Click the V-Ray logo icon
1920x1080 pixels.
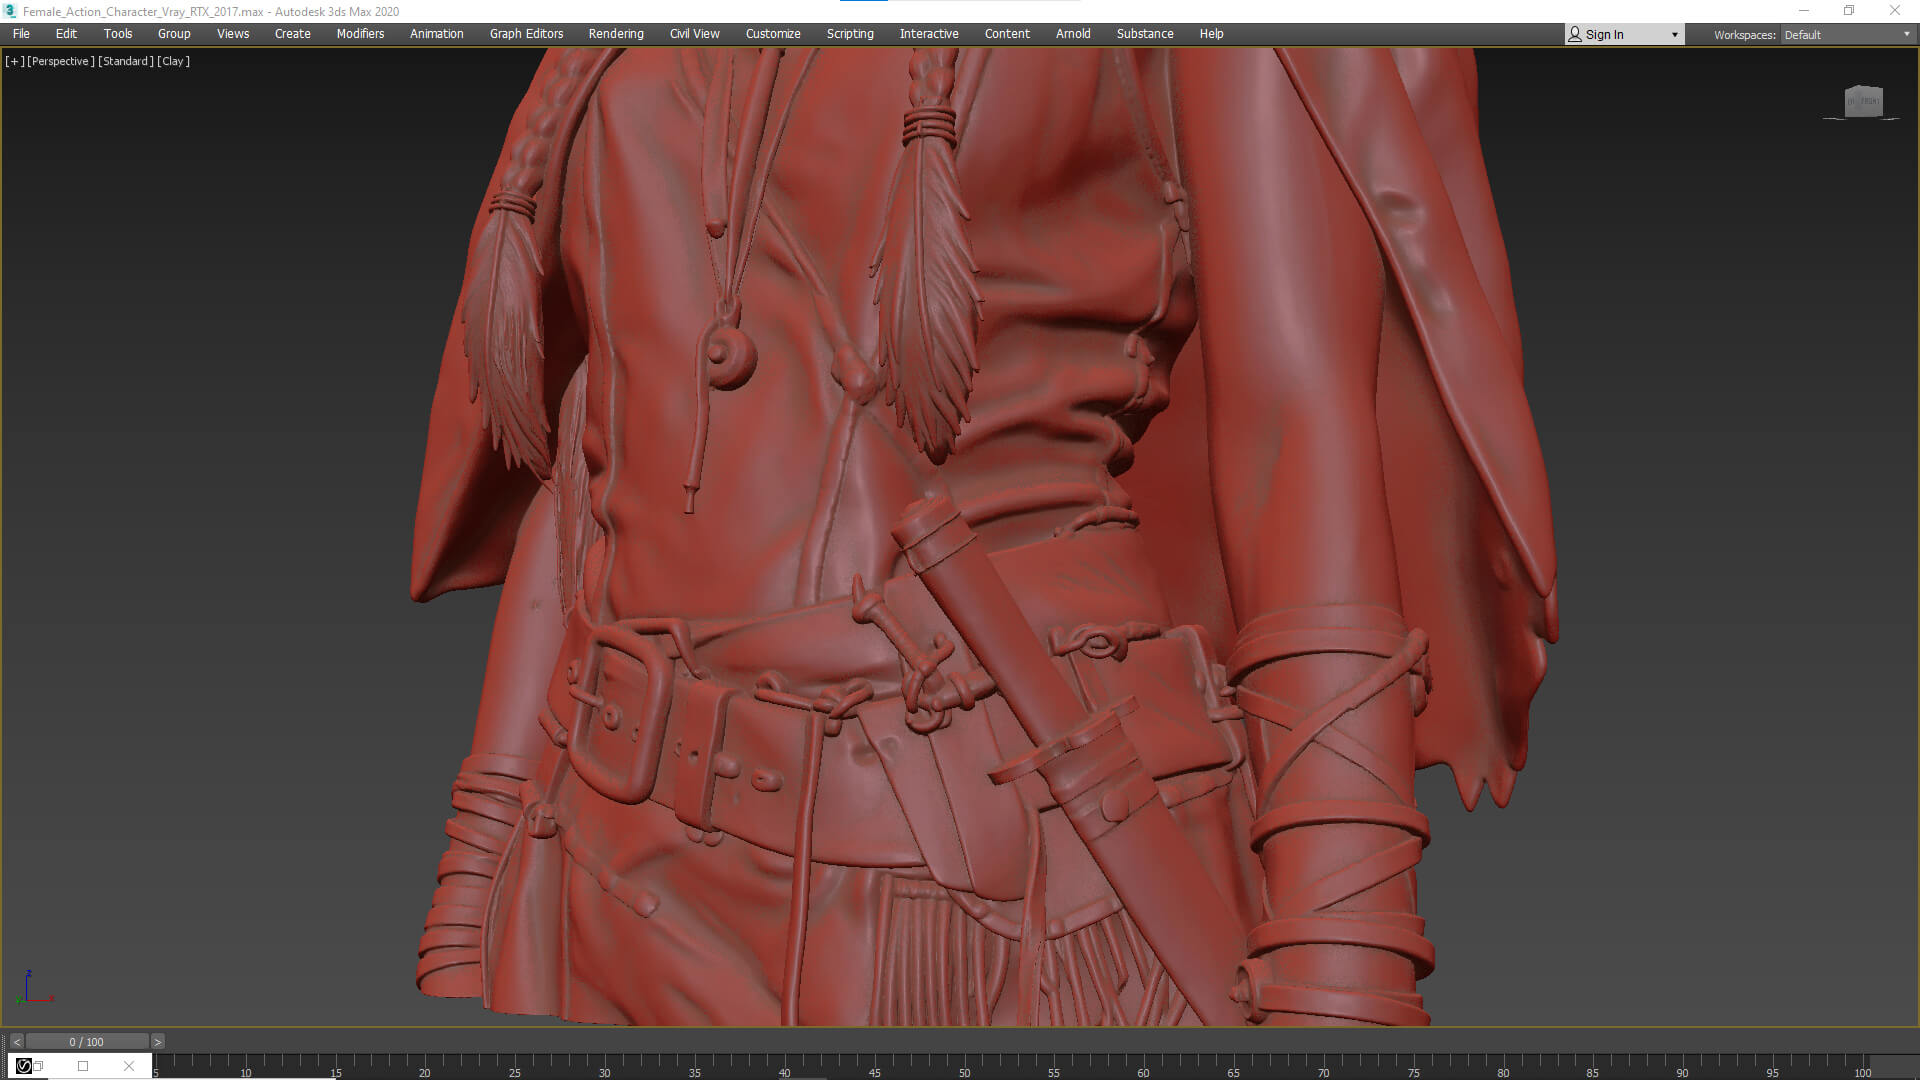[x=24, y=1066]
